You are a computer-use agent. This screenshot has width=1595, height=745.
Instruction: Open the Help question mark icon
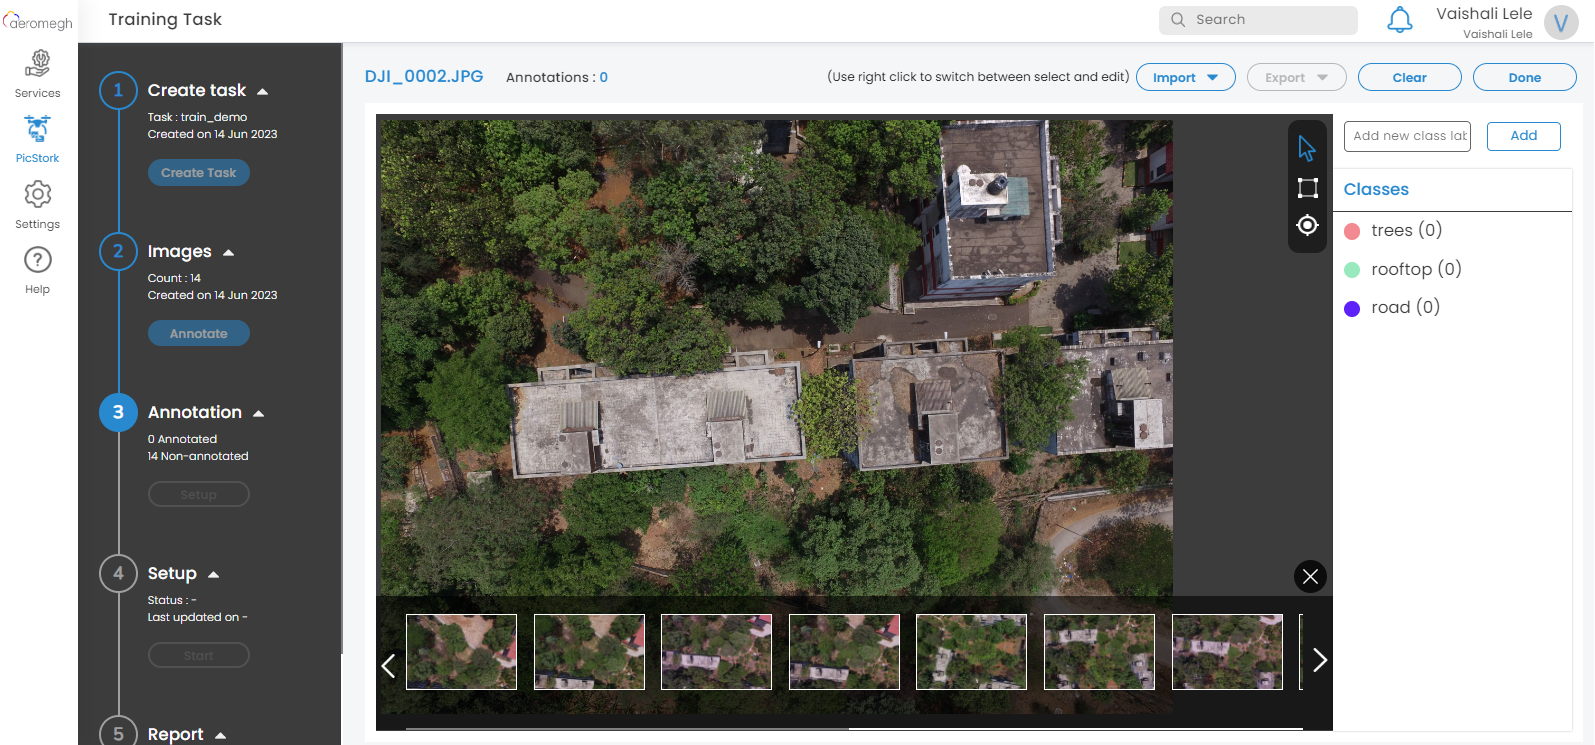click(38, 269)
